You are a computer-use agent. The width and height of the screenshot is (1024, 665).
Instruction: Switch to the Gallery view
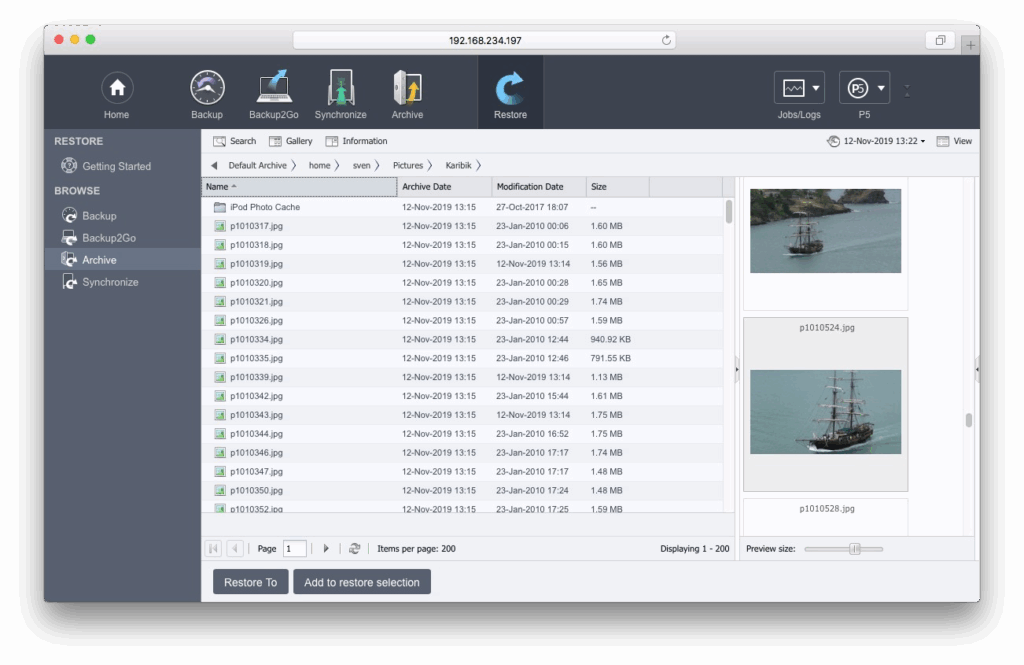pyautogui.click(x=291, y=141)
